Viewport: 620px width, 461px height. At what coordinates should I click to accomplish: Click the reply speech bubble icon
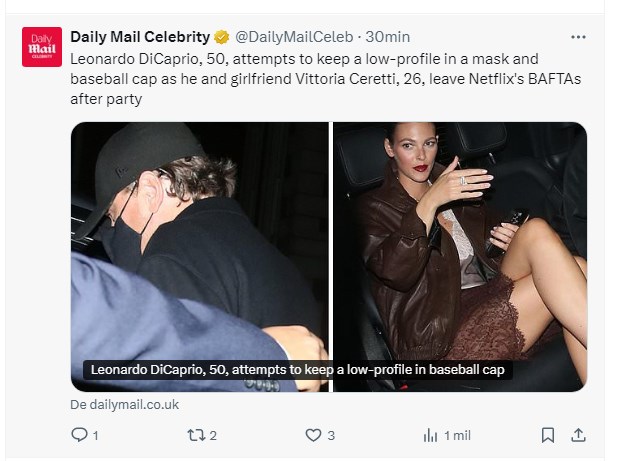pos(80,435)
